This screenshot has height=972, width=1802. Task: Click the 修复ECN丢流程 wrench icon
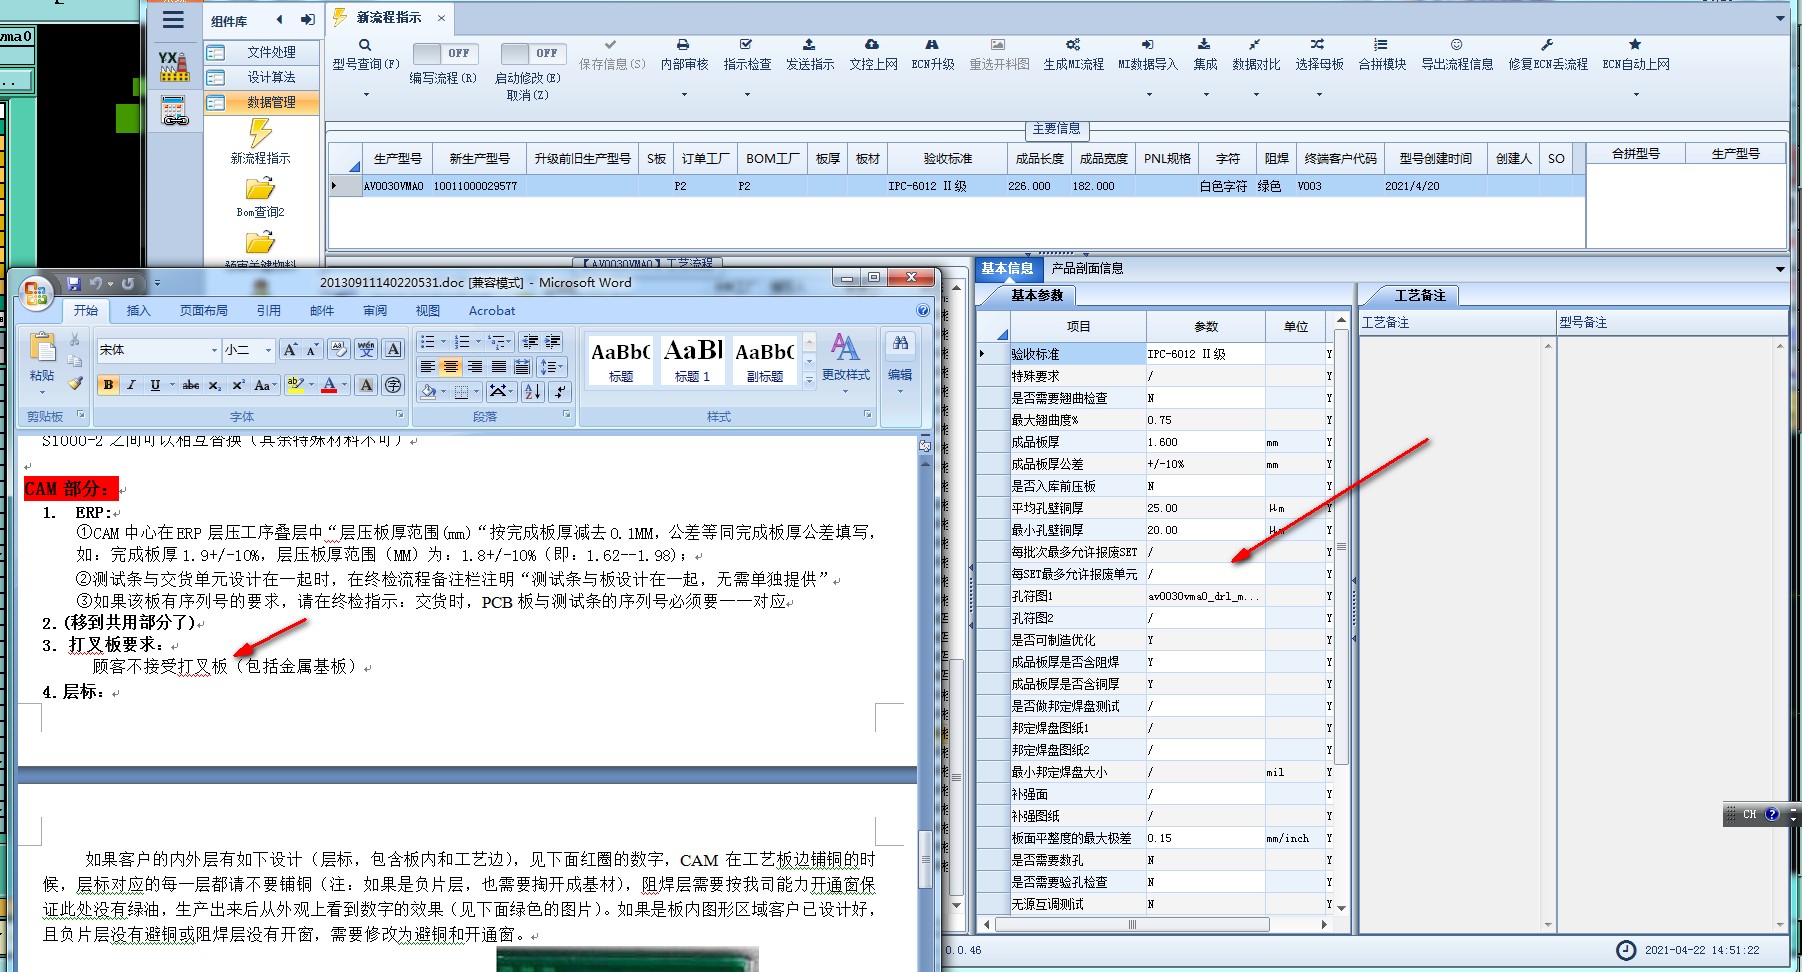pyautogui.click(x=1546, y=45)
